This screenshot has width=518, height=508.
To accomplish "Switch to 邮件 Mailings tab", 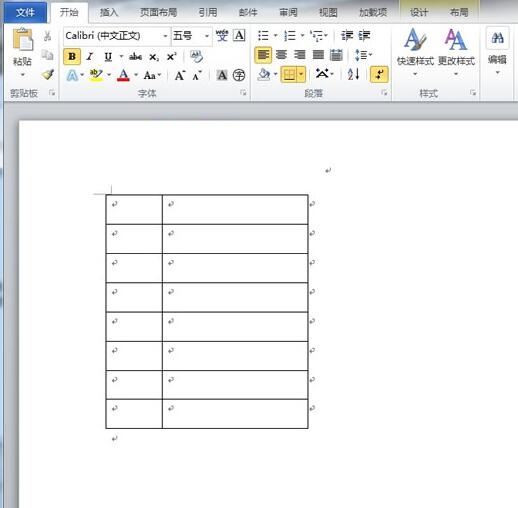I will coord(248,12).
